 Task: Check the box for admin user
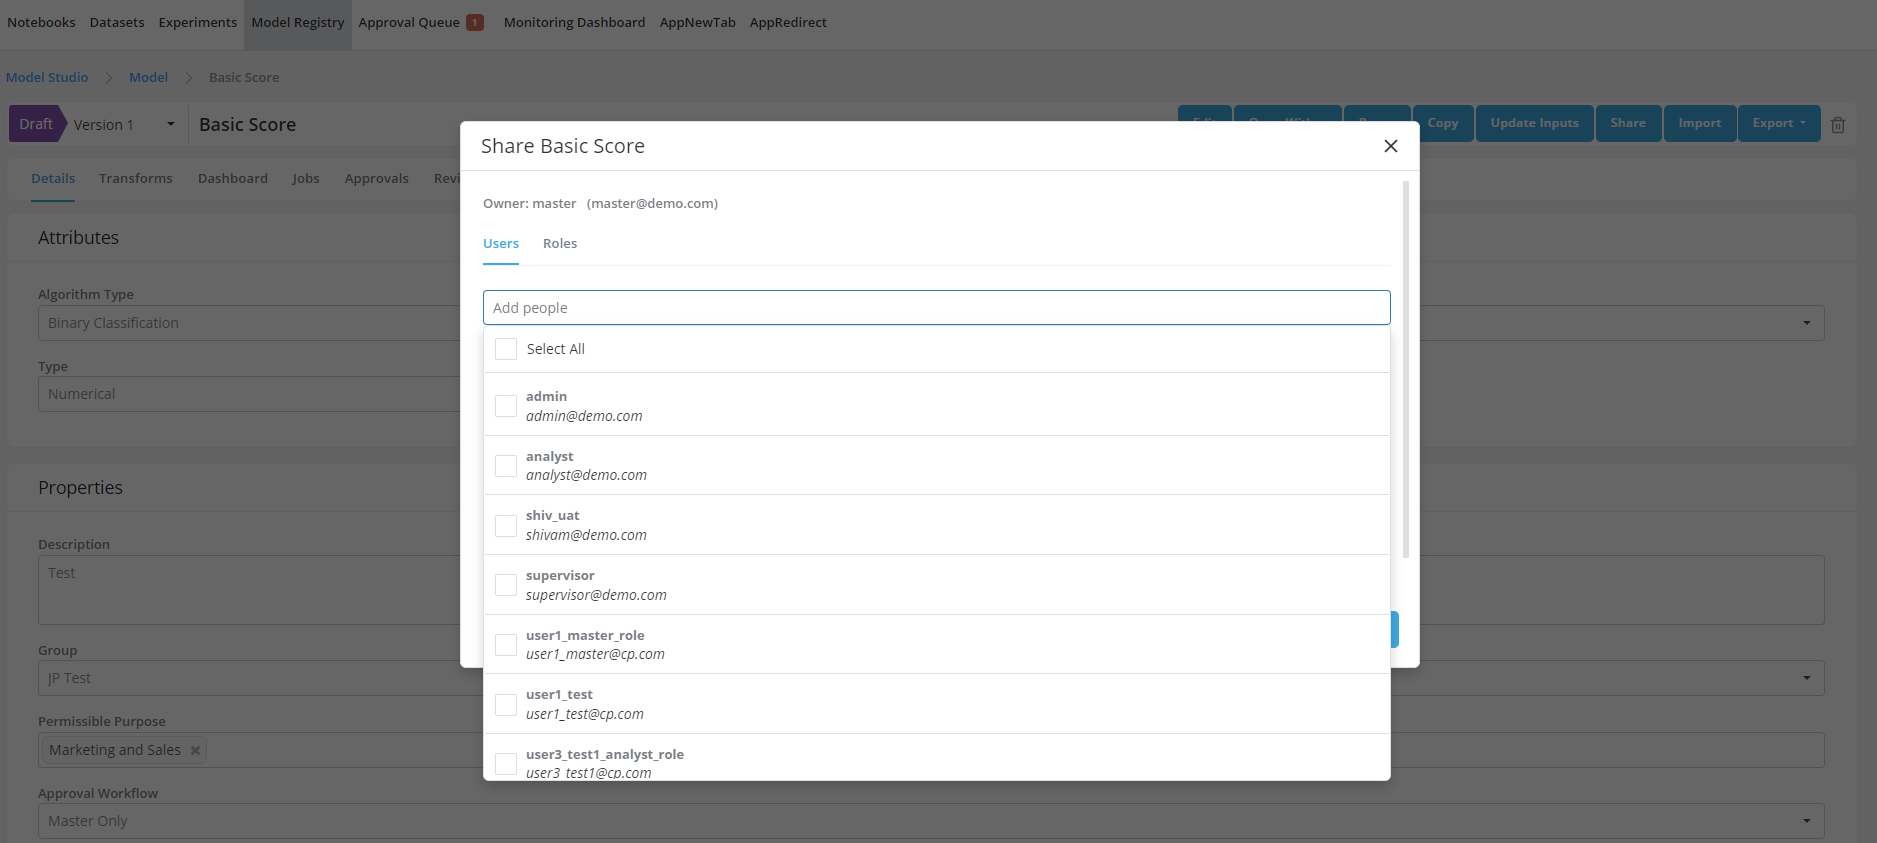pos(506,406)
